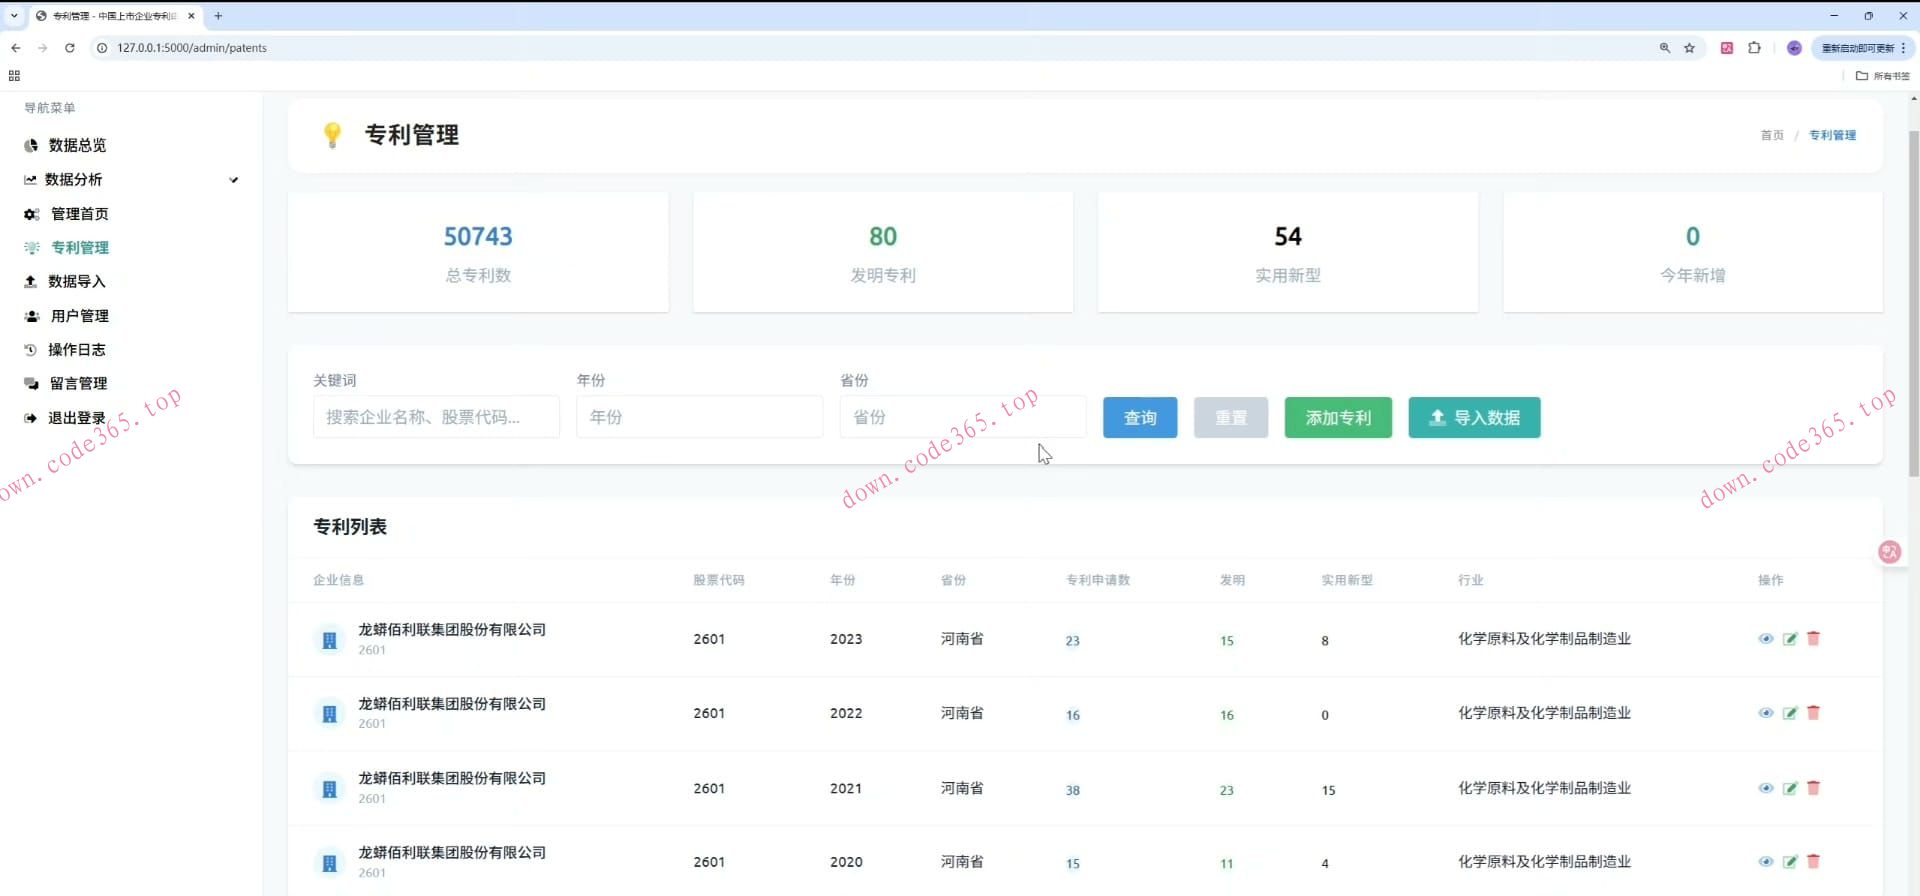Click the trash icon for the 2020 row
Viewport: 1920px width, 896px height.
tap(1813, 862)
